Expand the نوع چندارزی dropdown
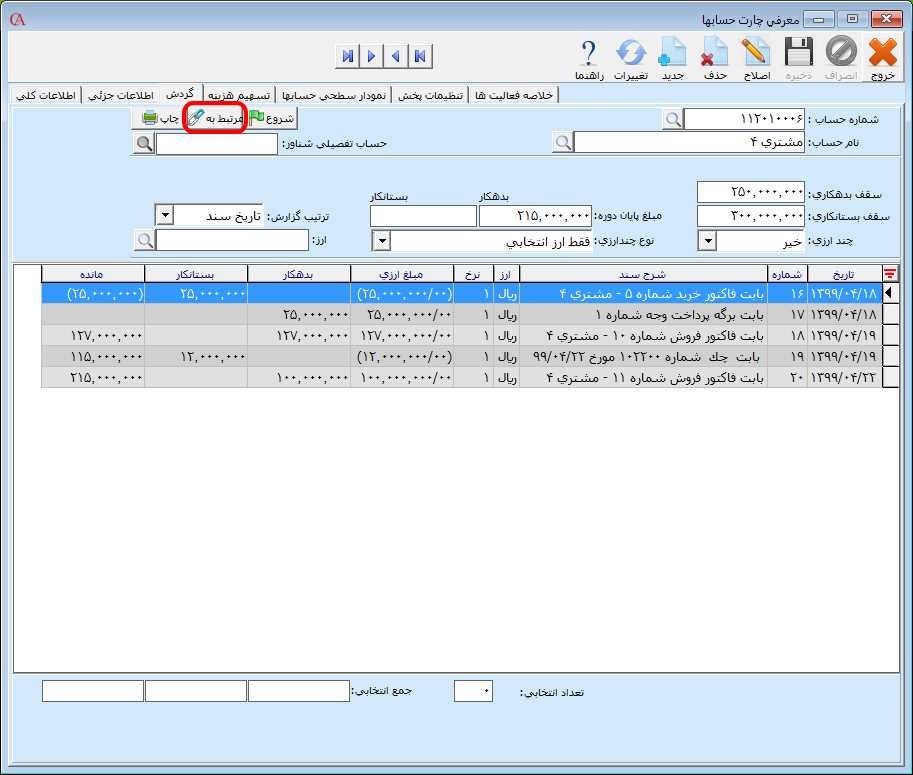Screen dimensions: 913x775 [x=381, y=241]
